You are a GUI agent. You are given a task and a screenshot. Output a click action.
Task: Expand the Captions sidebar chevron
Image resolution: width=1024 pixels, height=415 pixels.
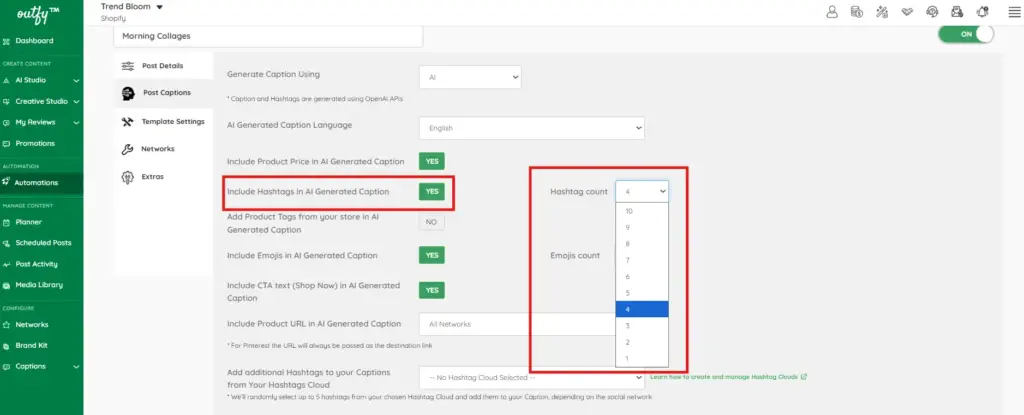tap(76, 367)
